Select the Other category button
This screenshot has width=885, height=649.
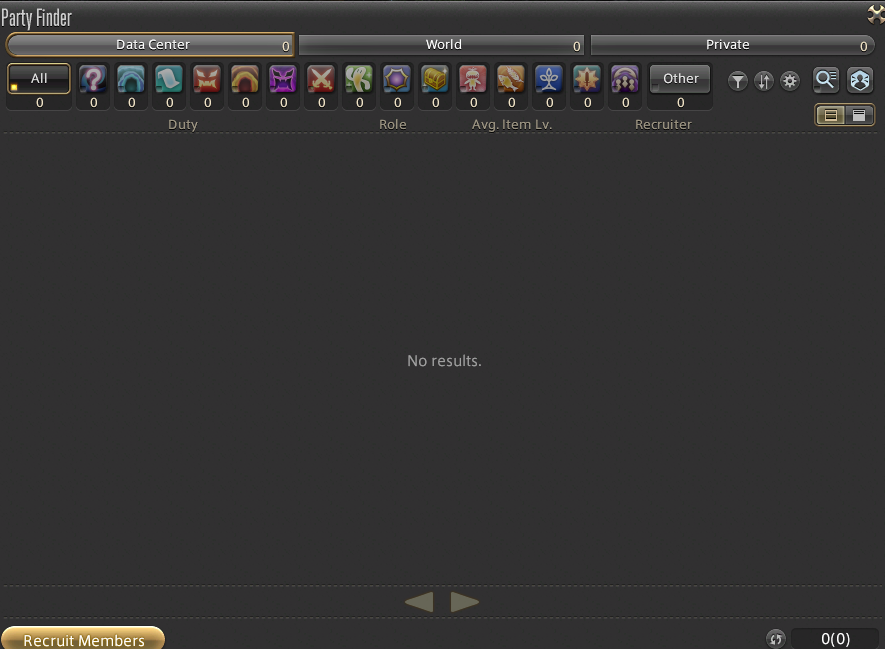click(x=680, y=78)
